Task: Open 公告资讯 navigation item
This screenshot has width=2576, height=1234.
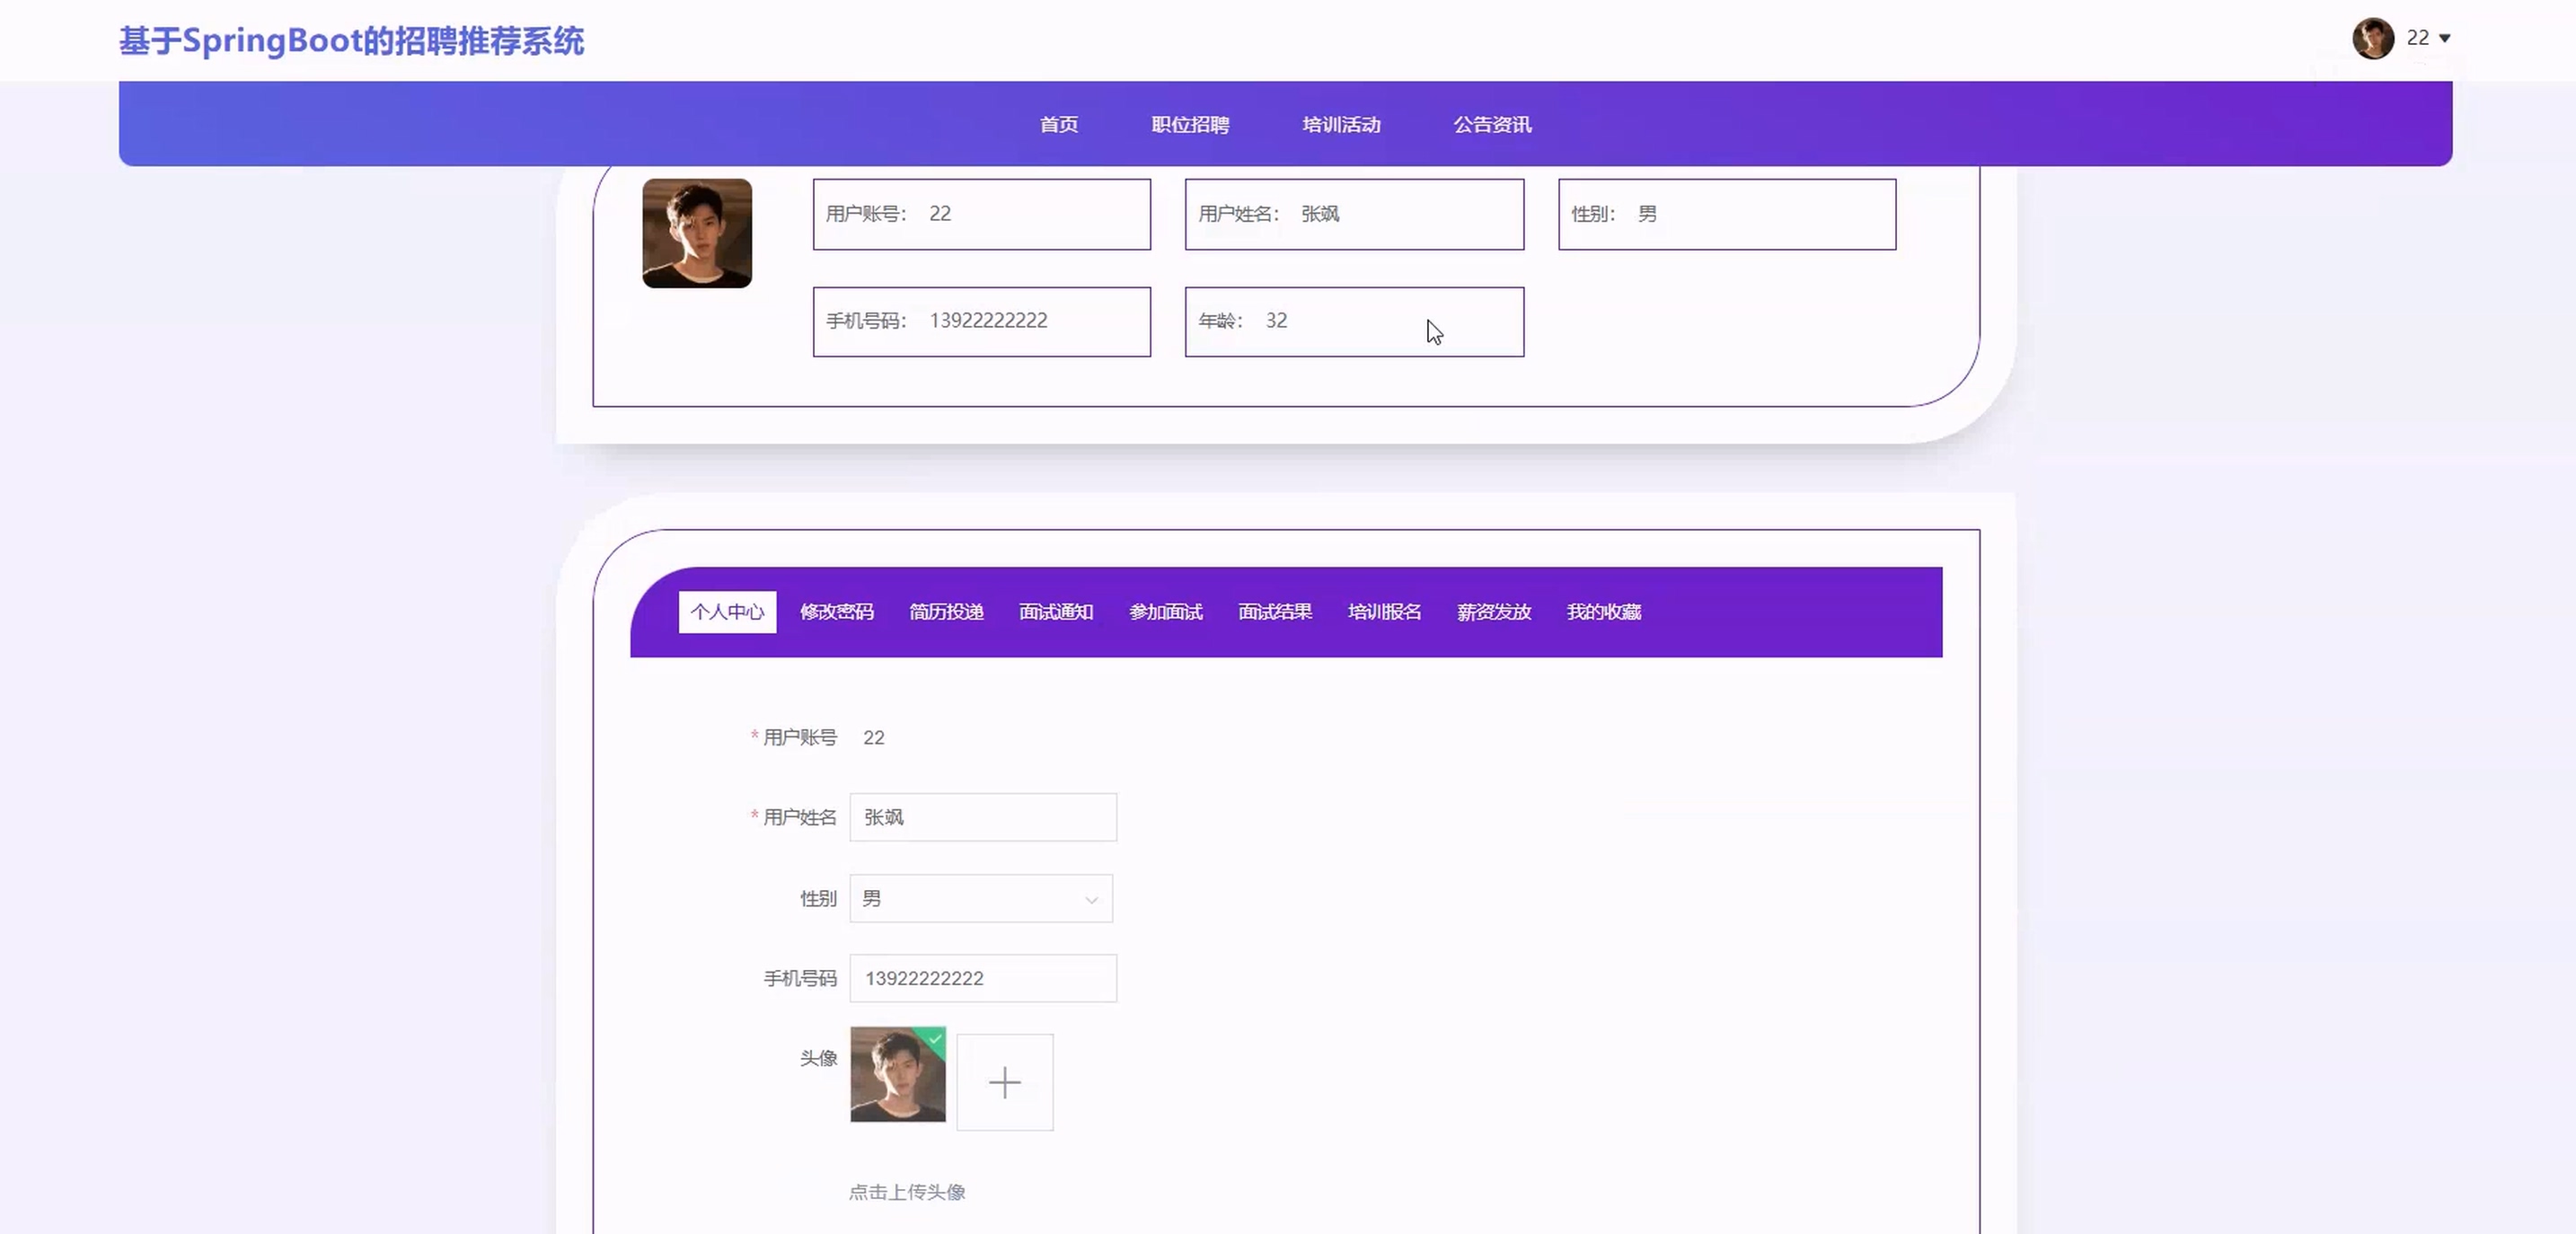Action: coord(1492,124)
